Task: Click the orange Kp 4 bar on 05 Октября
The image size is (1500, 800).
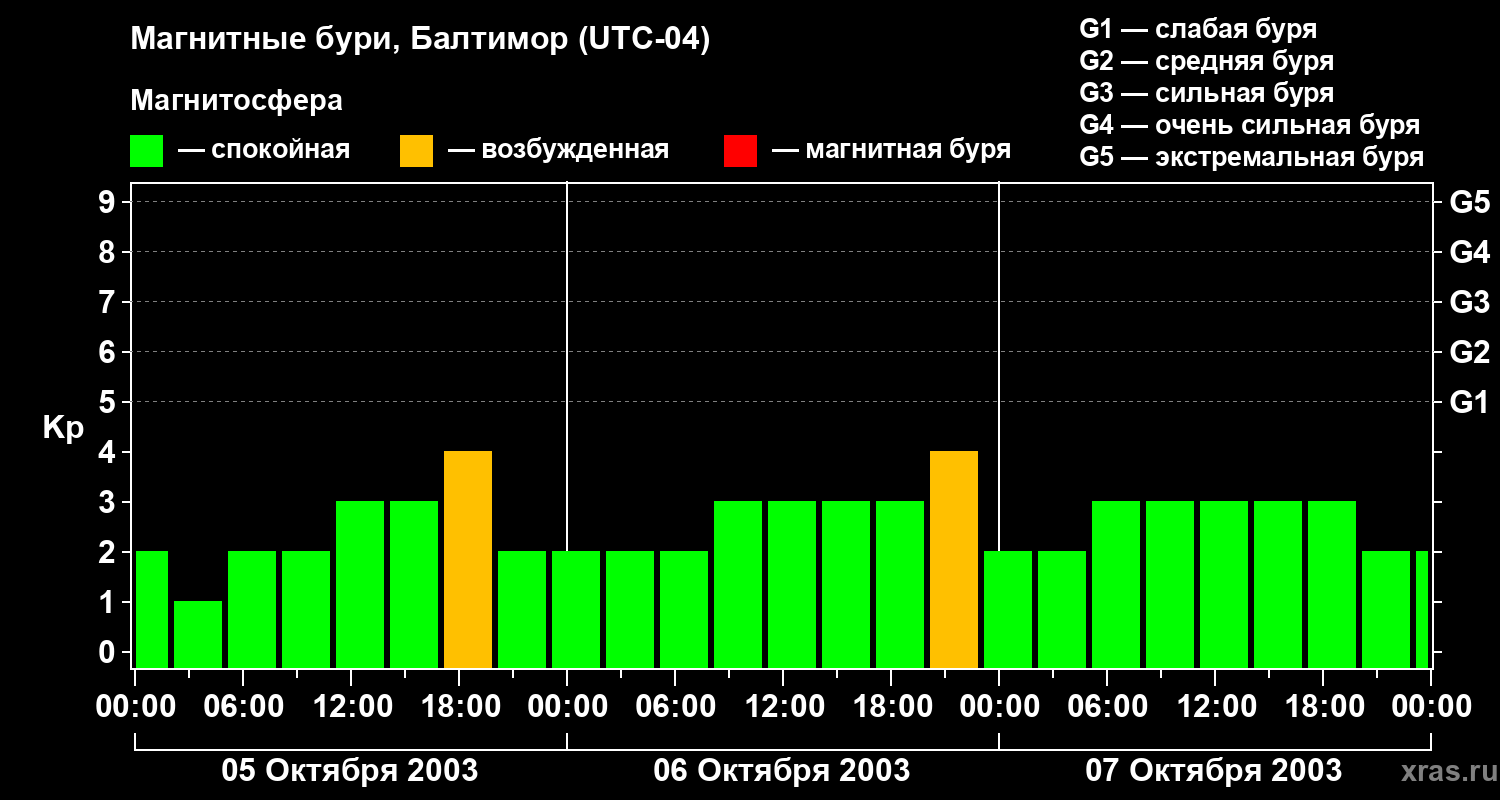Action: coord(468,559)
